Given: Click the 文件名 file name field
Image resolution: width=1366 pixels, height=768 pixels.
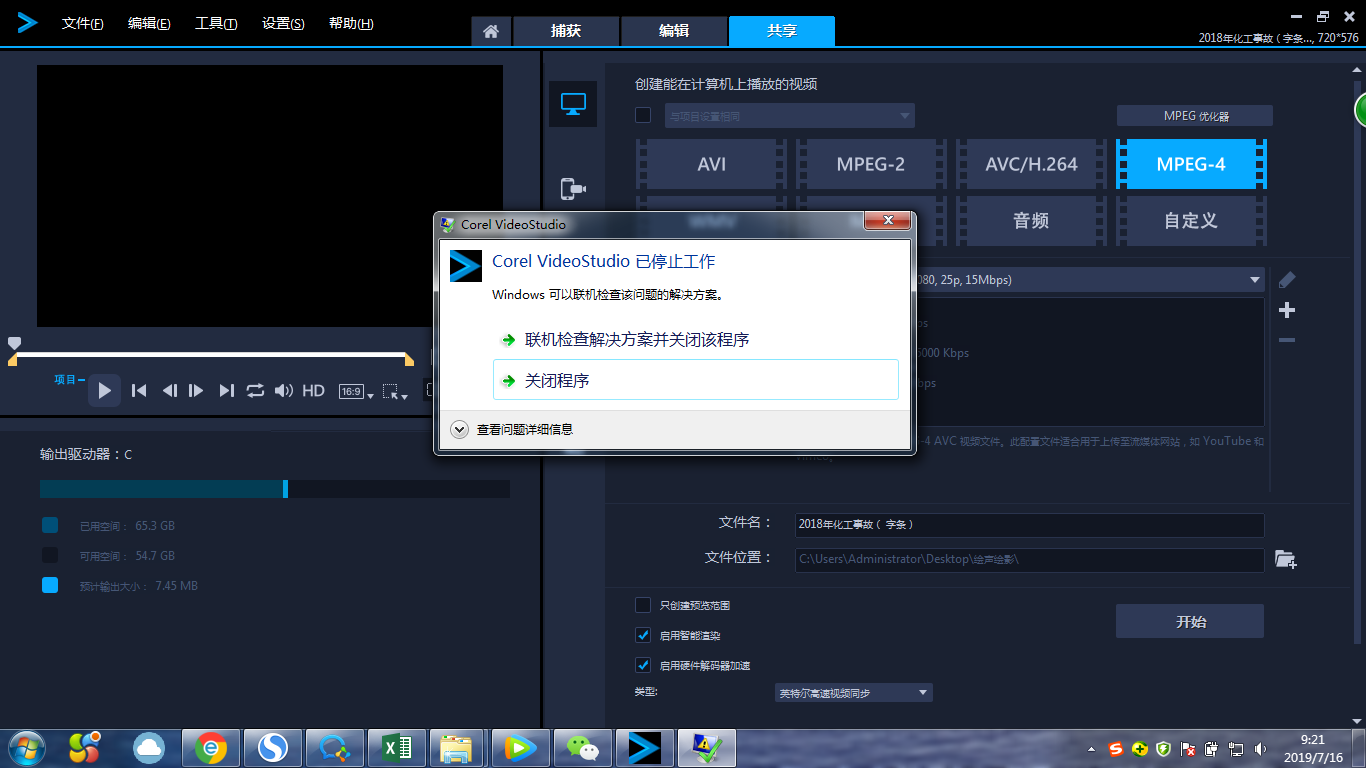Looking at the screenshot, I should pyautogui.click(x=1030, y=524).
